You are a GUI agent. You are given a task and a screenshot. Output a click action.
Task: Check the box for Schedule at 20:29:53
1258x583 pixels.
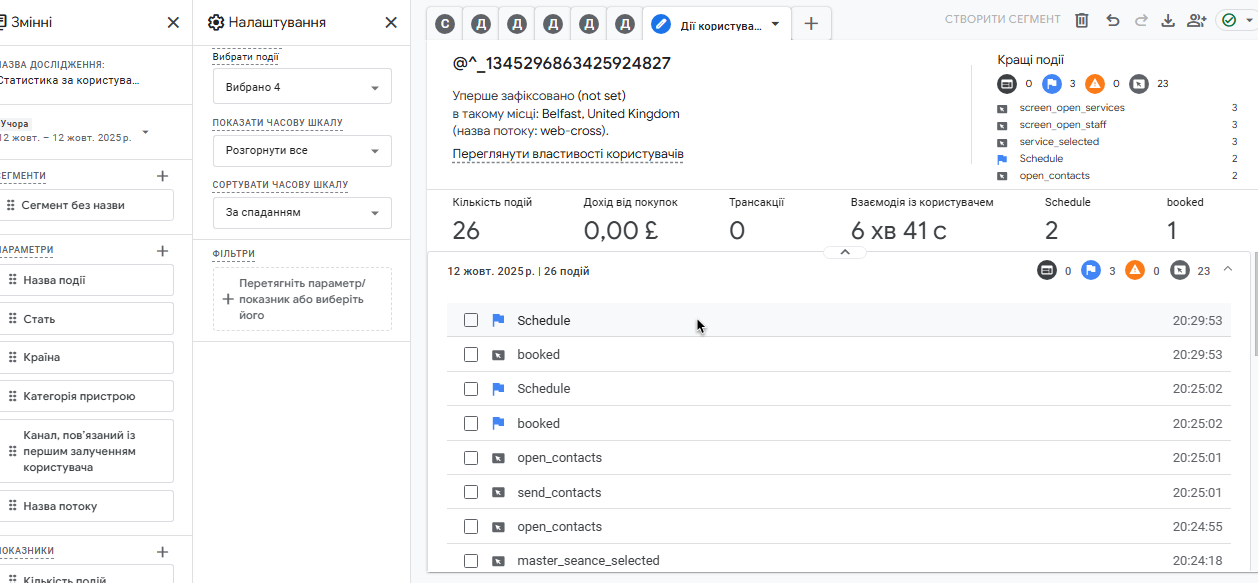point(471,320)
